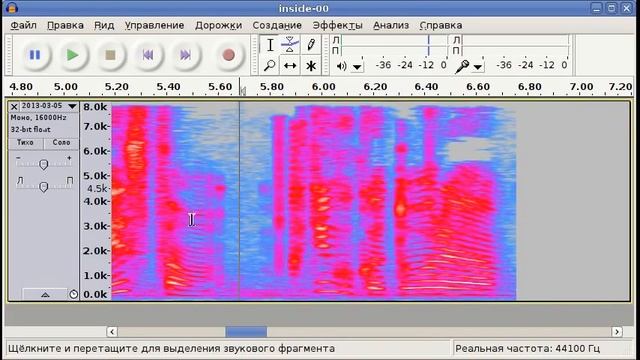The height and width of the screenshot is (360, 640).
Task: Open the output meter dropdown arrow
Action: [357, 67]
